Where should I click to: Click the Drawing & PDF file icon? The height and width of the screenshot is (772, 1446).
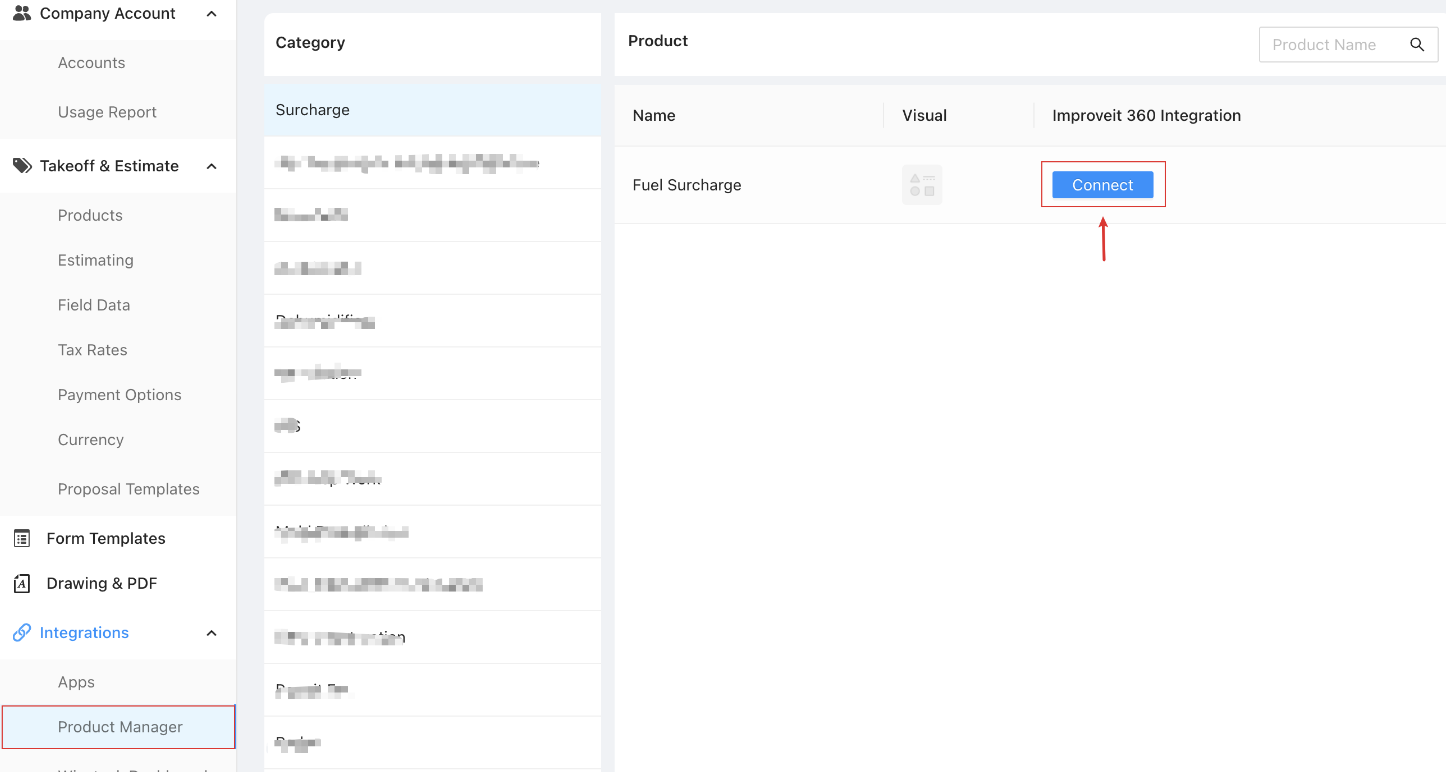pos(22,584)
